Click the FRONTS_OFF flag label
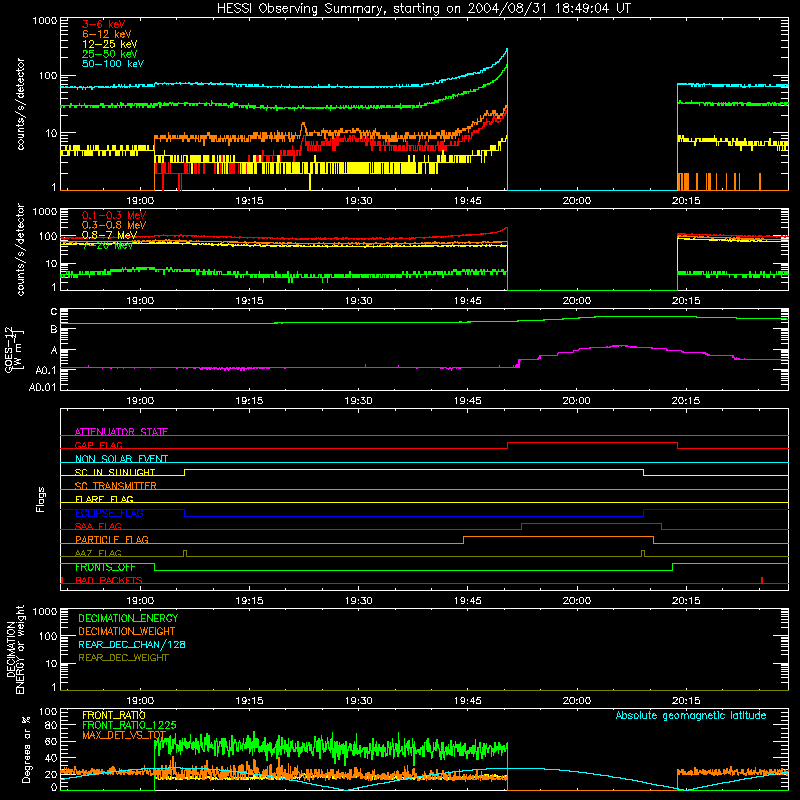Viewport: 800px width, 800px height. 105,567
